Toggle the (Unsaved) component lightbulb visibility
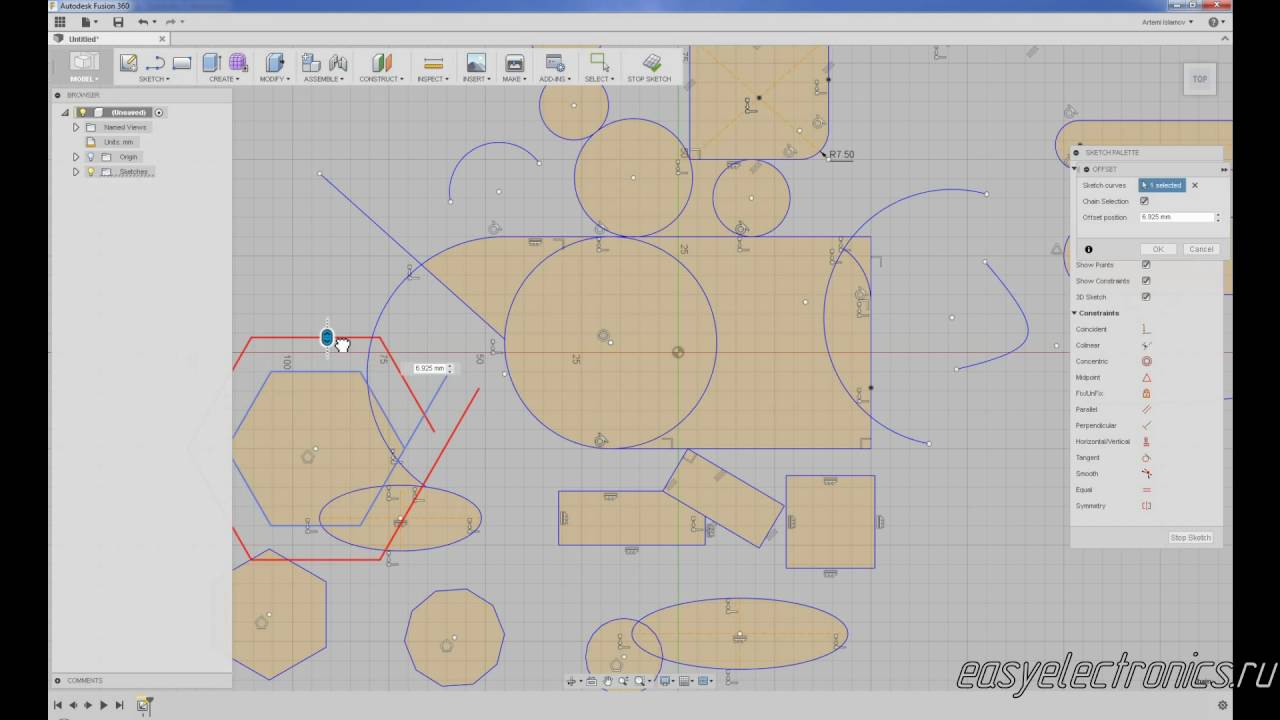The height and width of the screenshot is (720, 1280). 83,112
